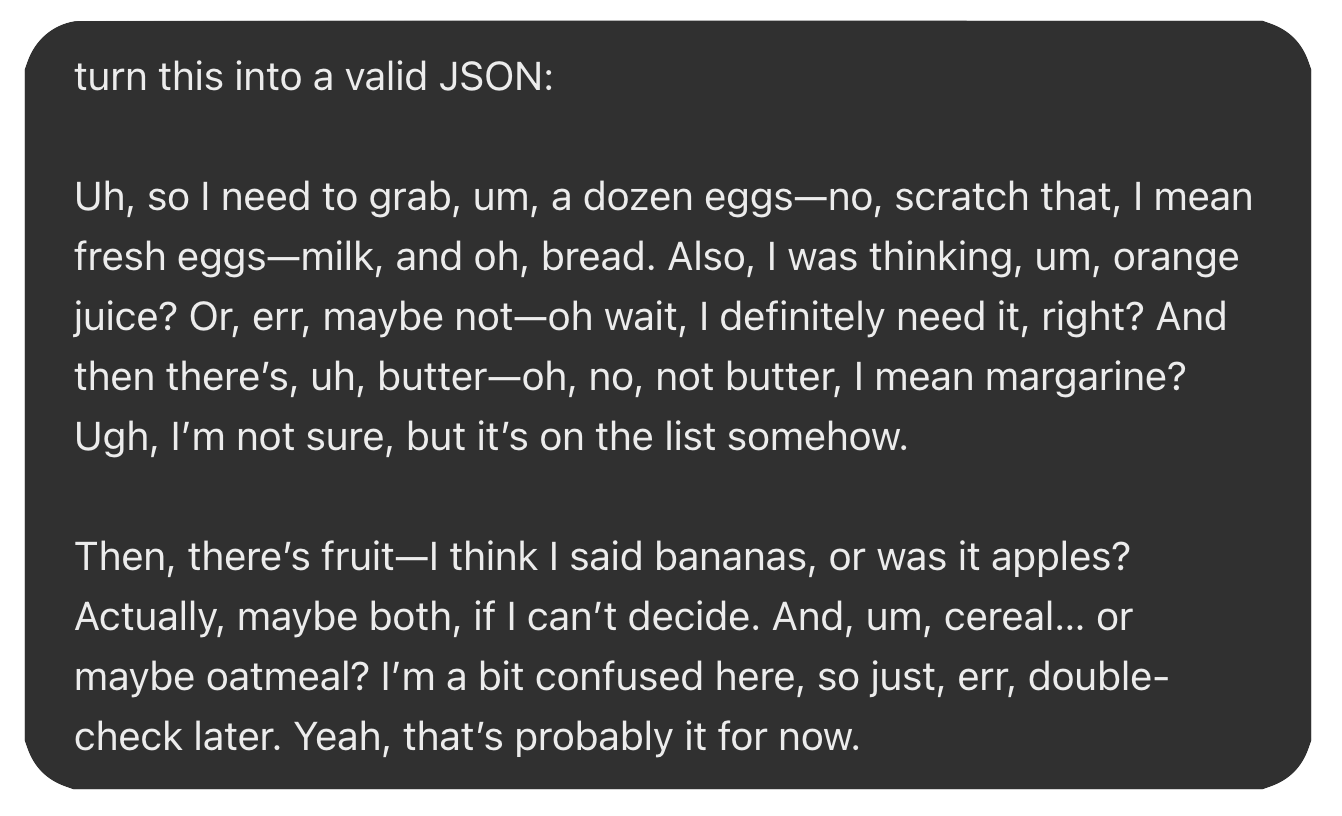1342x816 pixels.
Task: Click the word 'cereal…' in the message
Action: pyautogui.click(x=1014, y=618)
